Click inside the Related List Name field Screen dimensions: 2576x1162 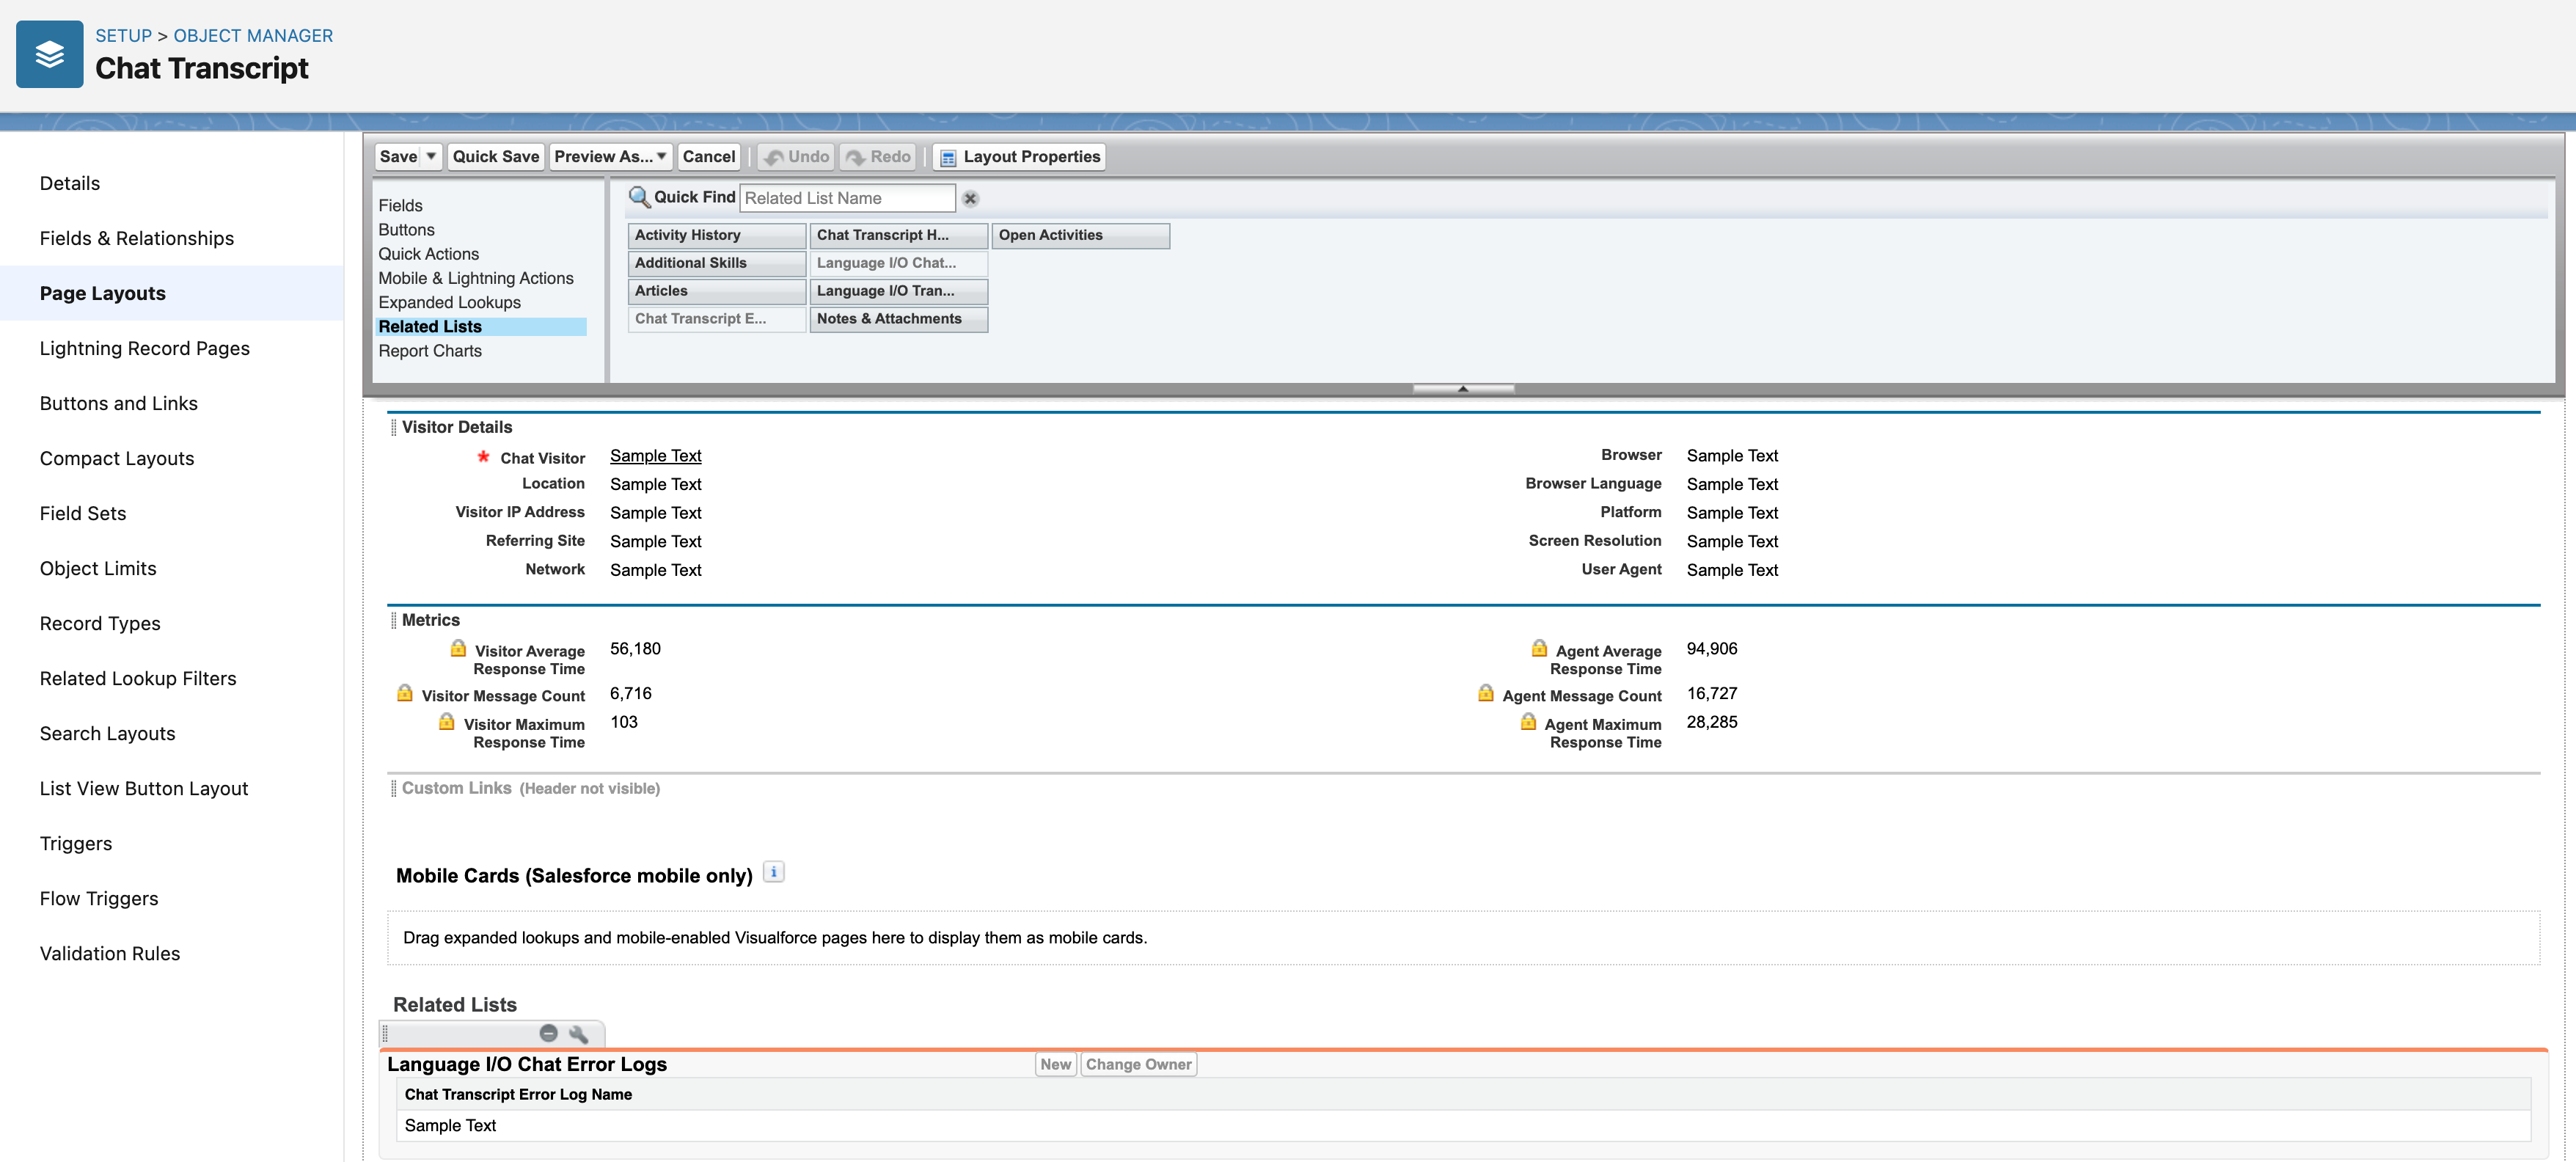tap(847, 198)
